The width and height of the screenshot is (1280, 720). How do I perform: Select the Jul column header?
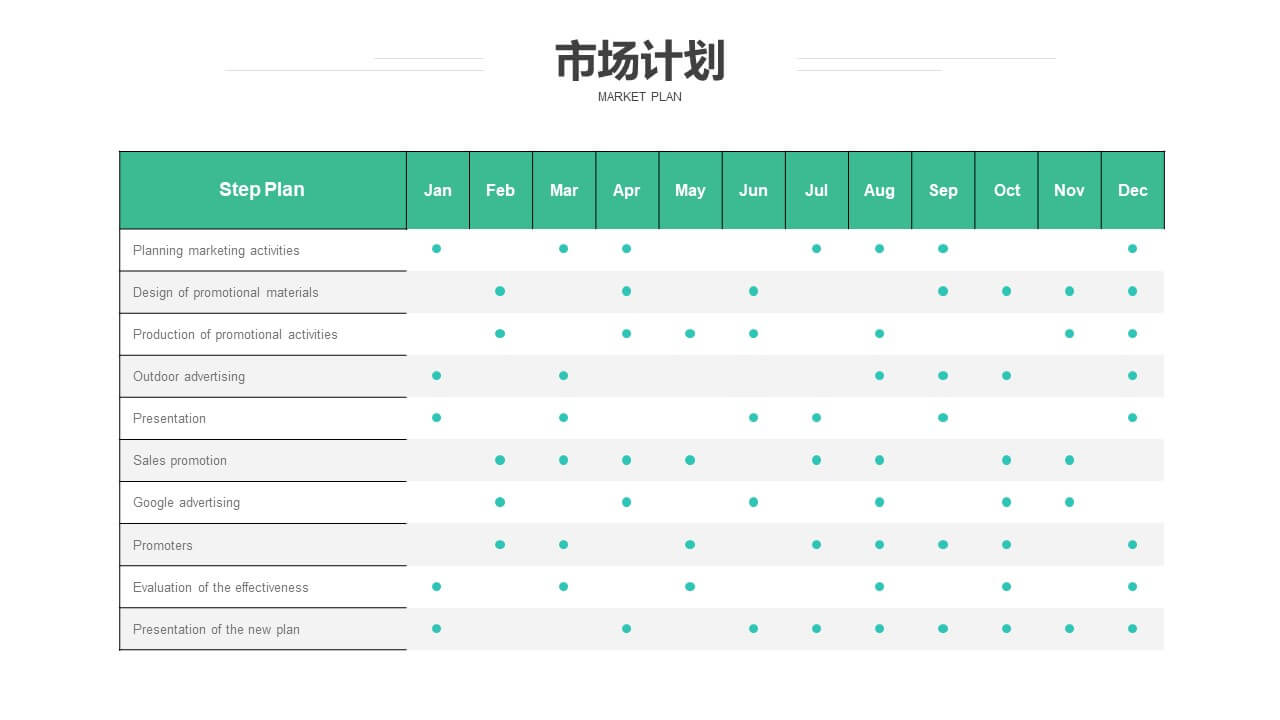817,190
